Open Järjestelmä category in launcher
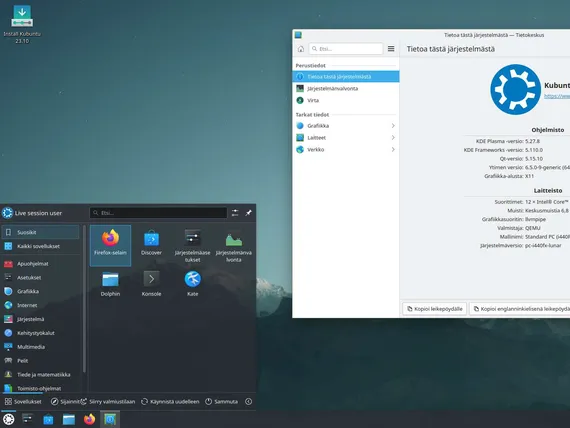This screenshot has width=570, height=428. (x=40, y=319)
